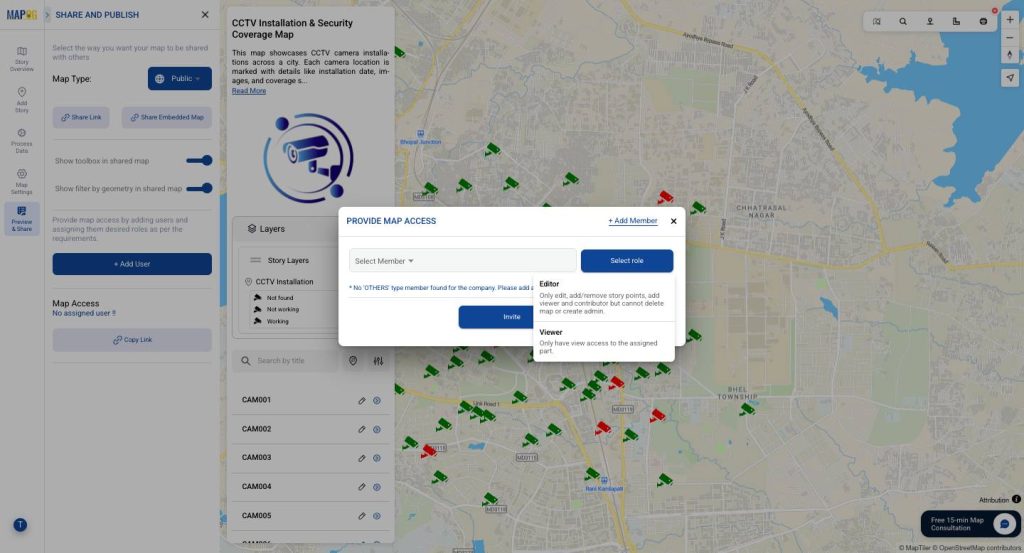Screen dimensions: 1024x553
Task: Toggle Show filter by geometry switch
Action: [x=199, y=188]
